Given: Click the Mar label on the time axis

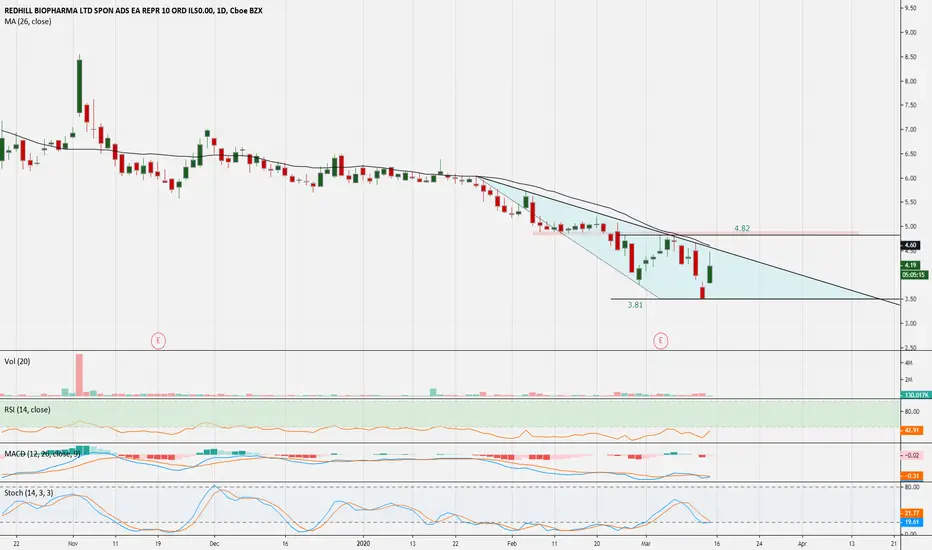Looking at the screenshot, I should click(646, 543).
